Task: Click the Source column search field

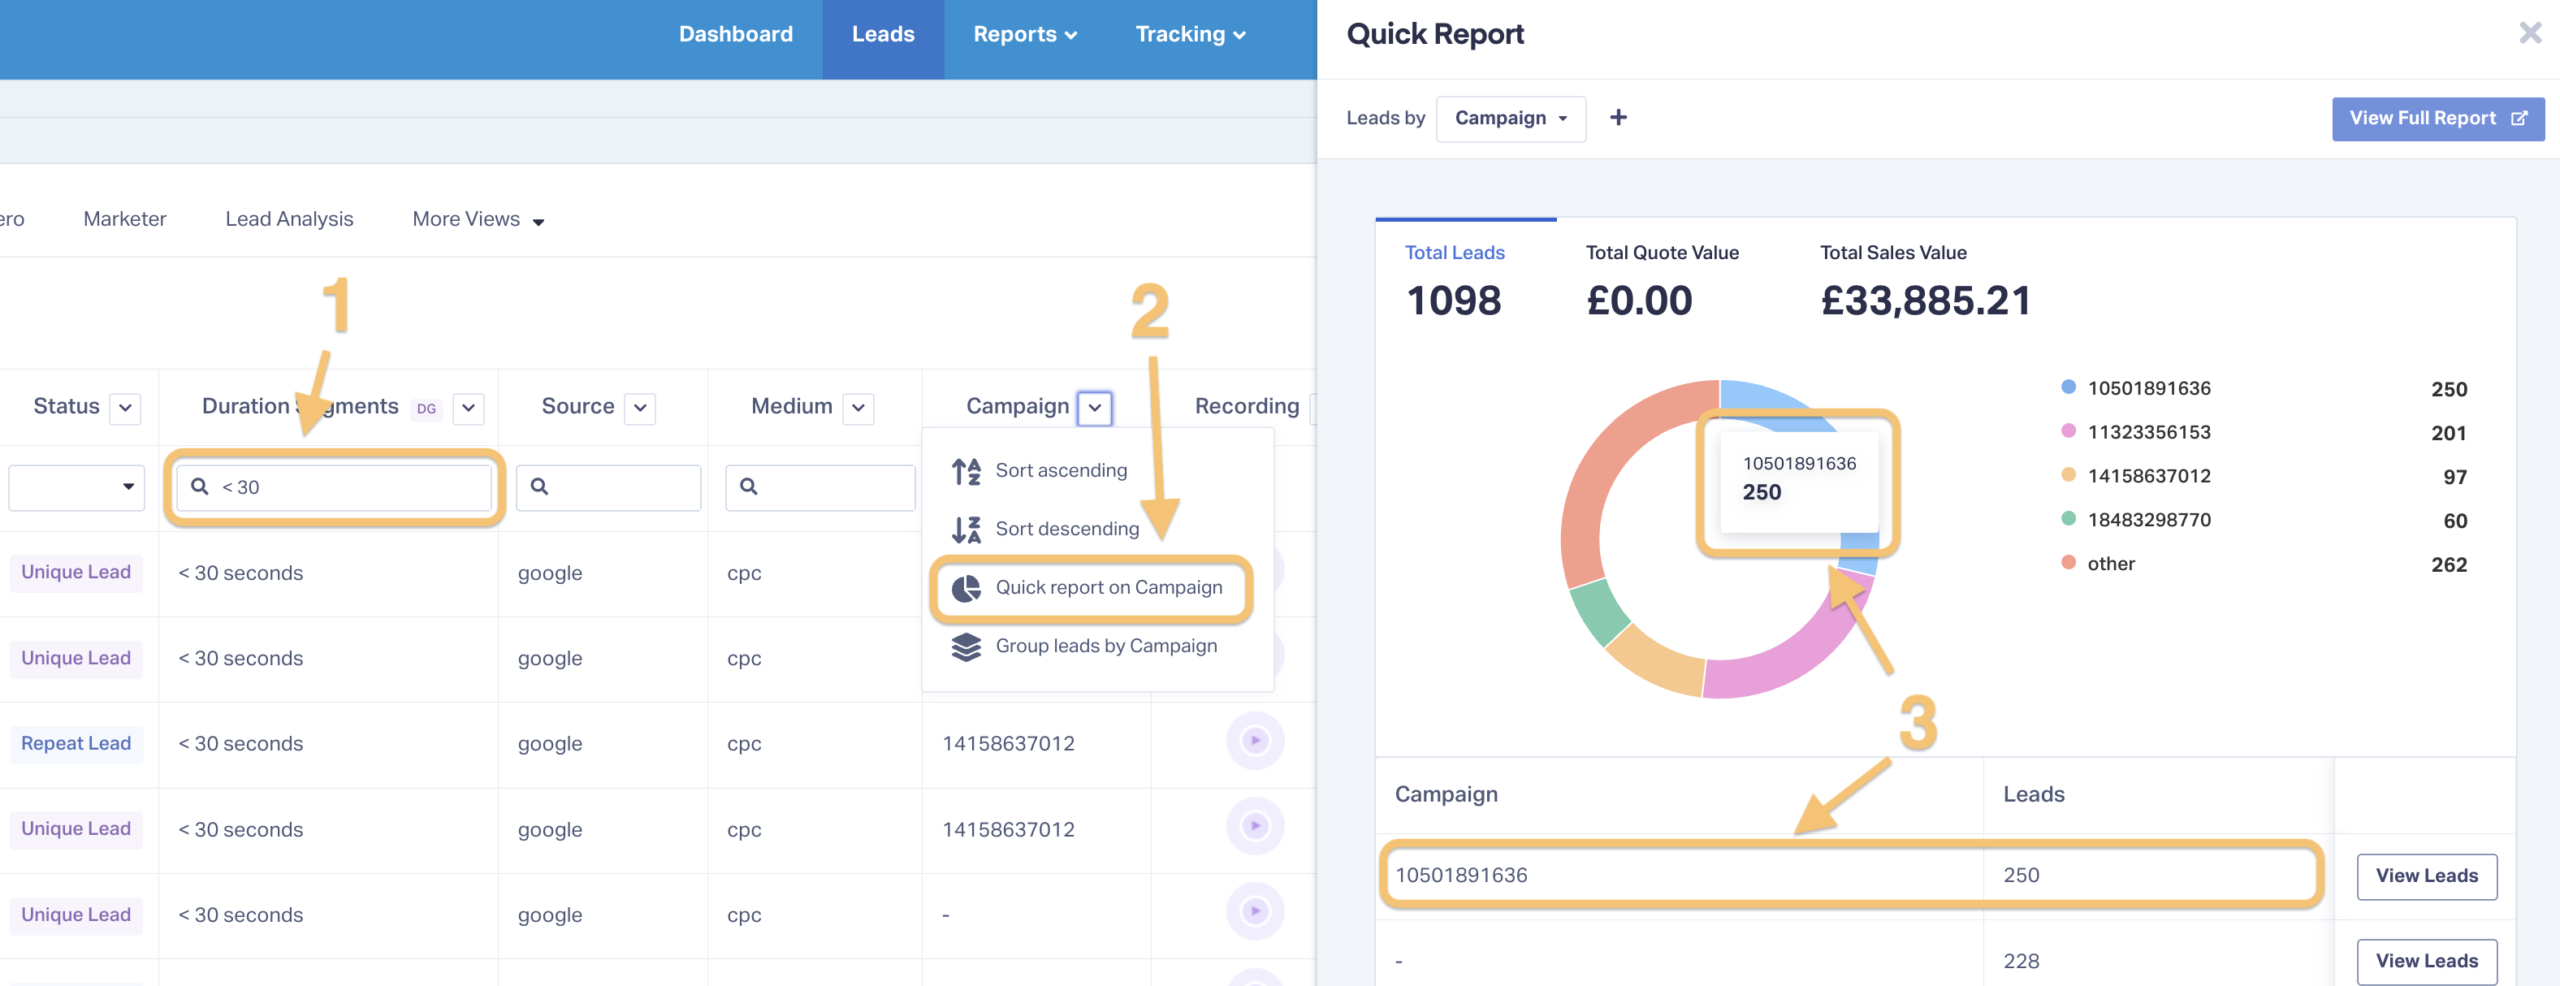Action: coord(608,487)
